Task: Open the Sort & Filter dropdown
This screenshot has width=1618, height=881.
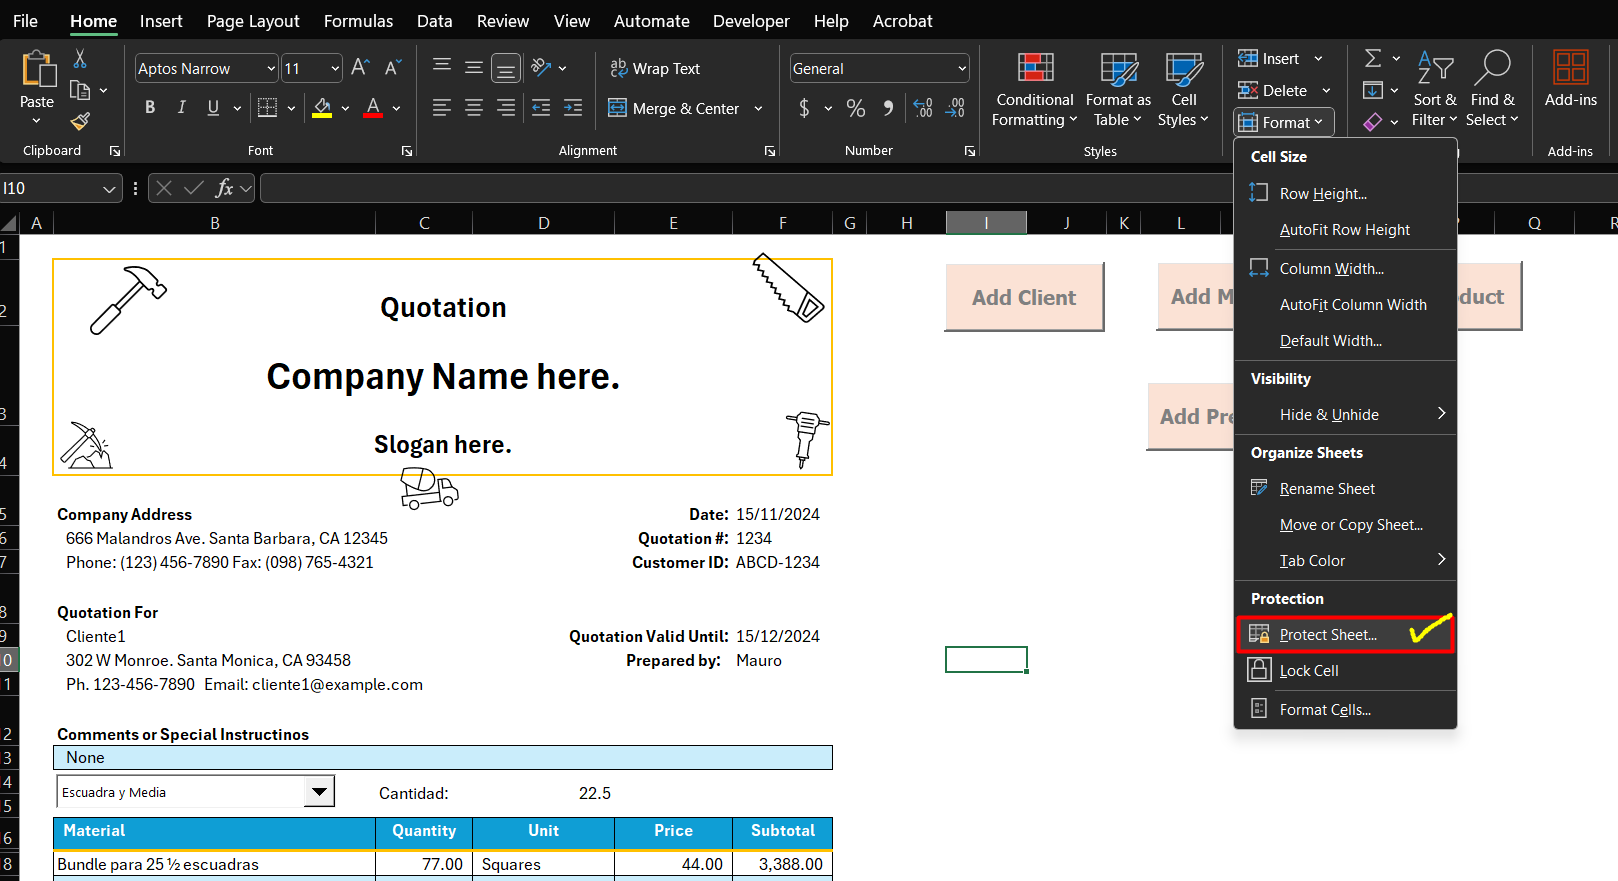Action: click(x=1435, y=89)
